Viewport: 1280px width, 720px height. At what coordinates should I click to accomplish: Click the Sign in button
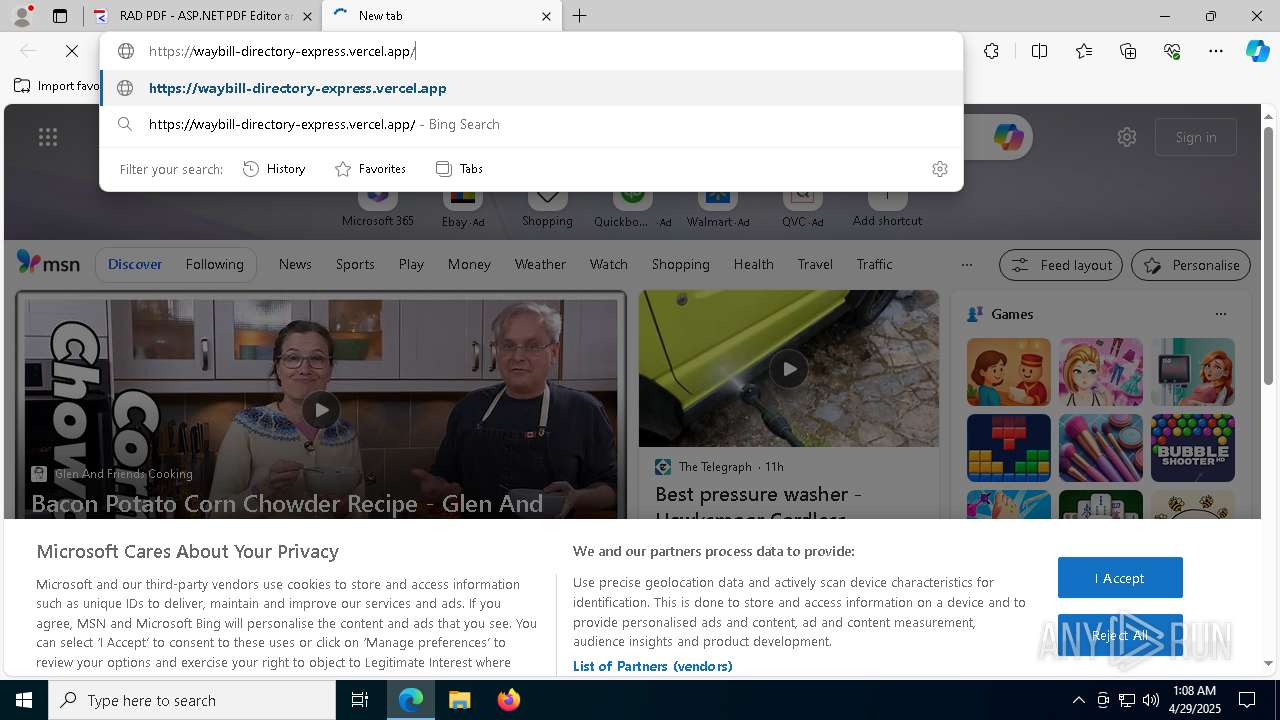pos(1196,137)
